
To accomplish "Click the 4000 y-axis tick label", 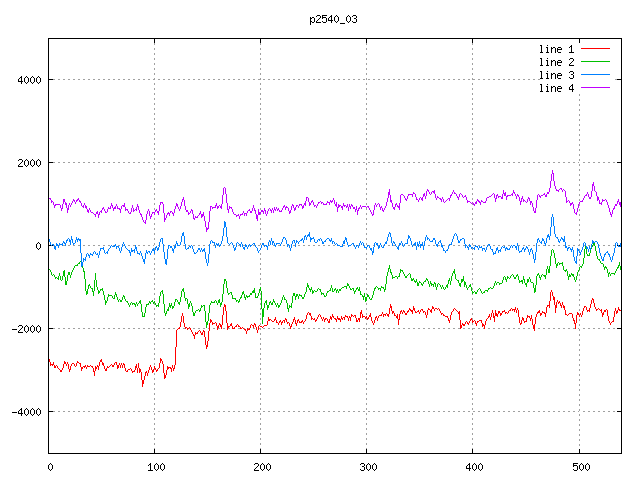I will coord(28,80).
